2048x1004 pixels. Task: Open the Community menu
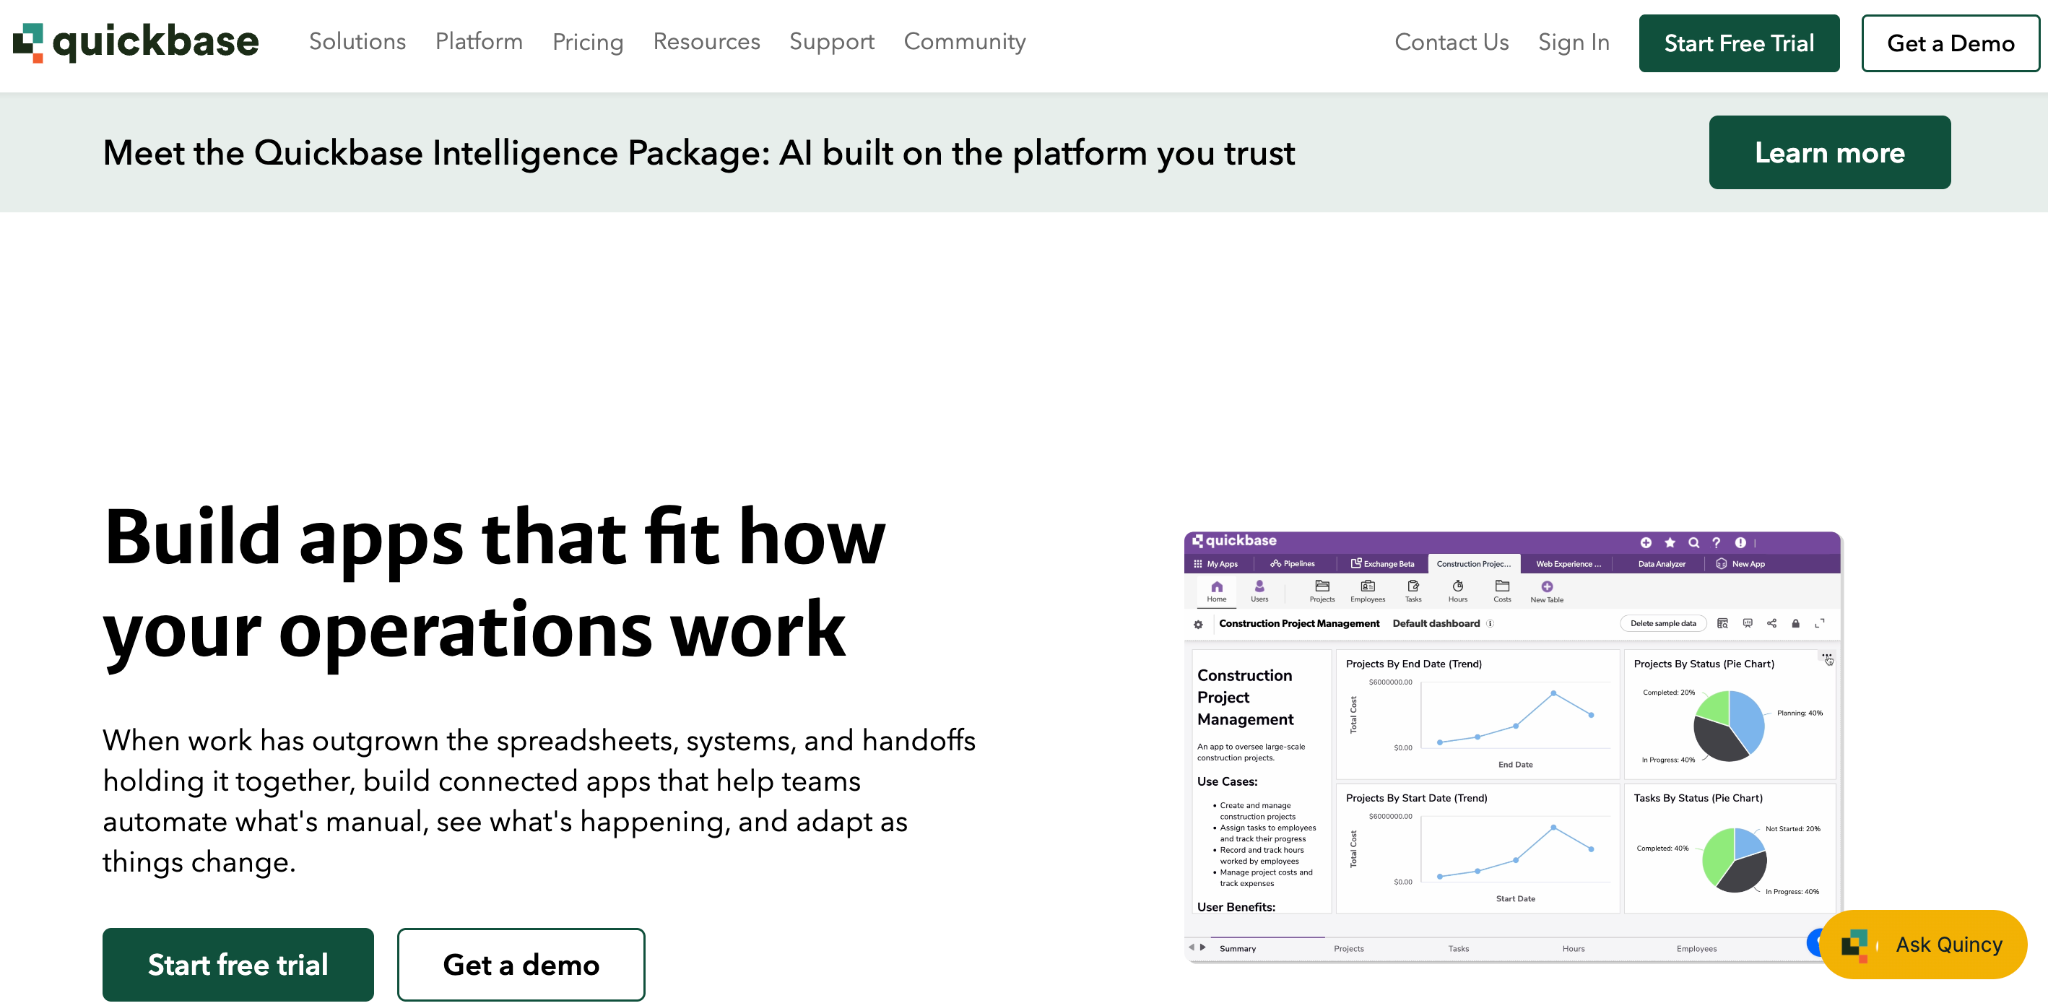(x=965, y=42)
